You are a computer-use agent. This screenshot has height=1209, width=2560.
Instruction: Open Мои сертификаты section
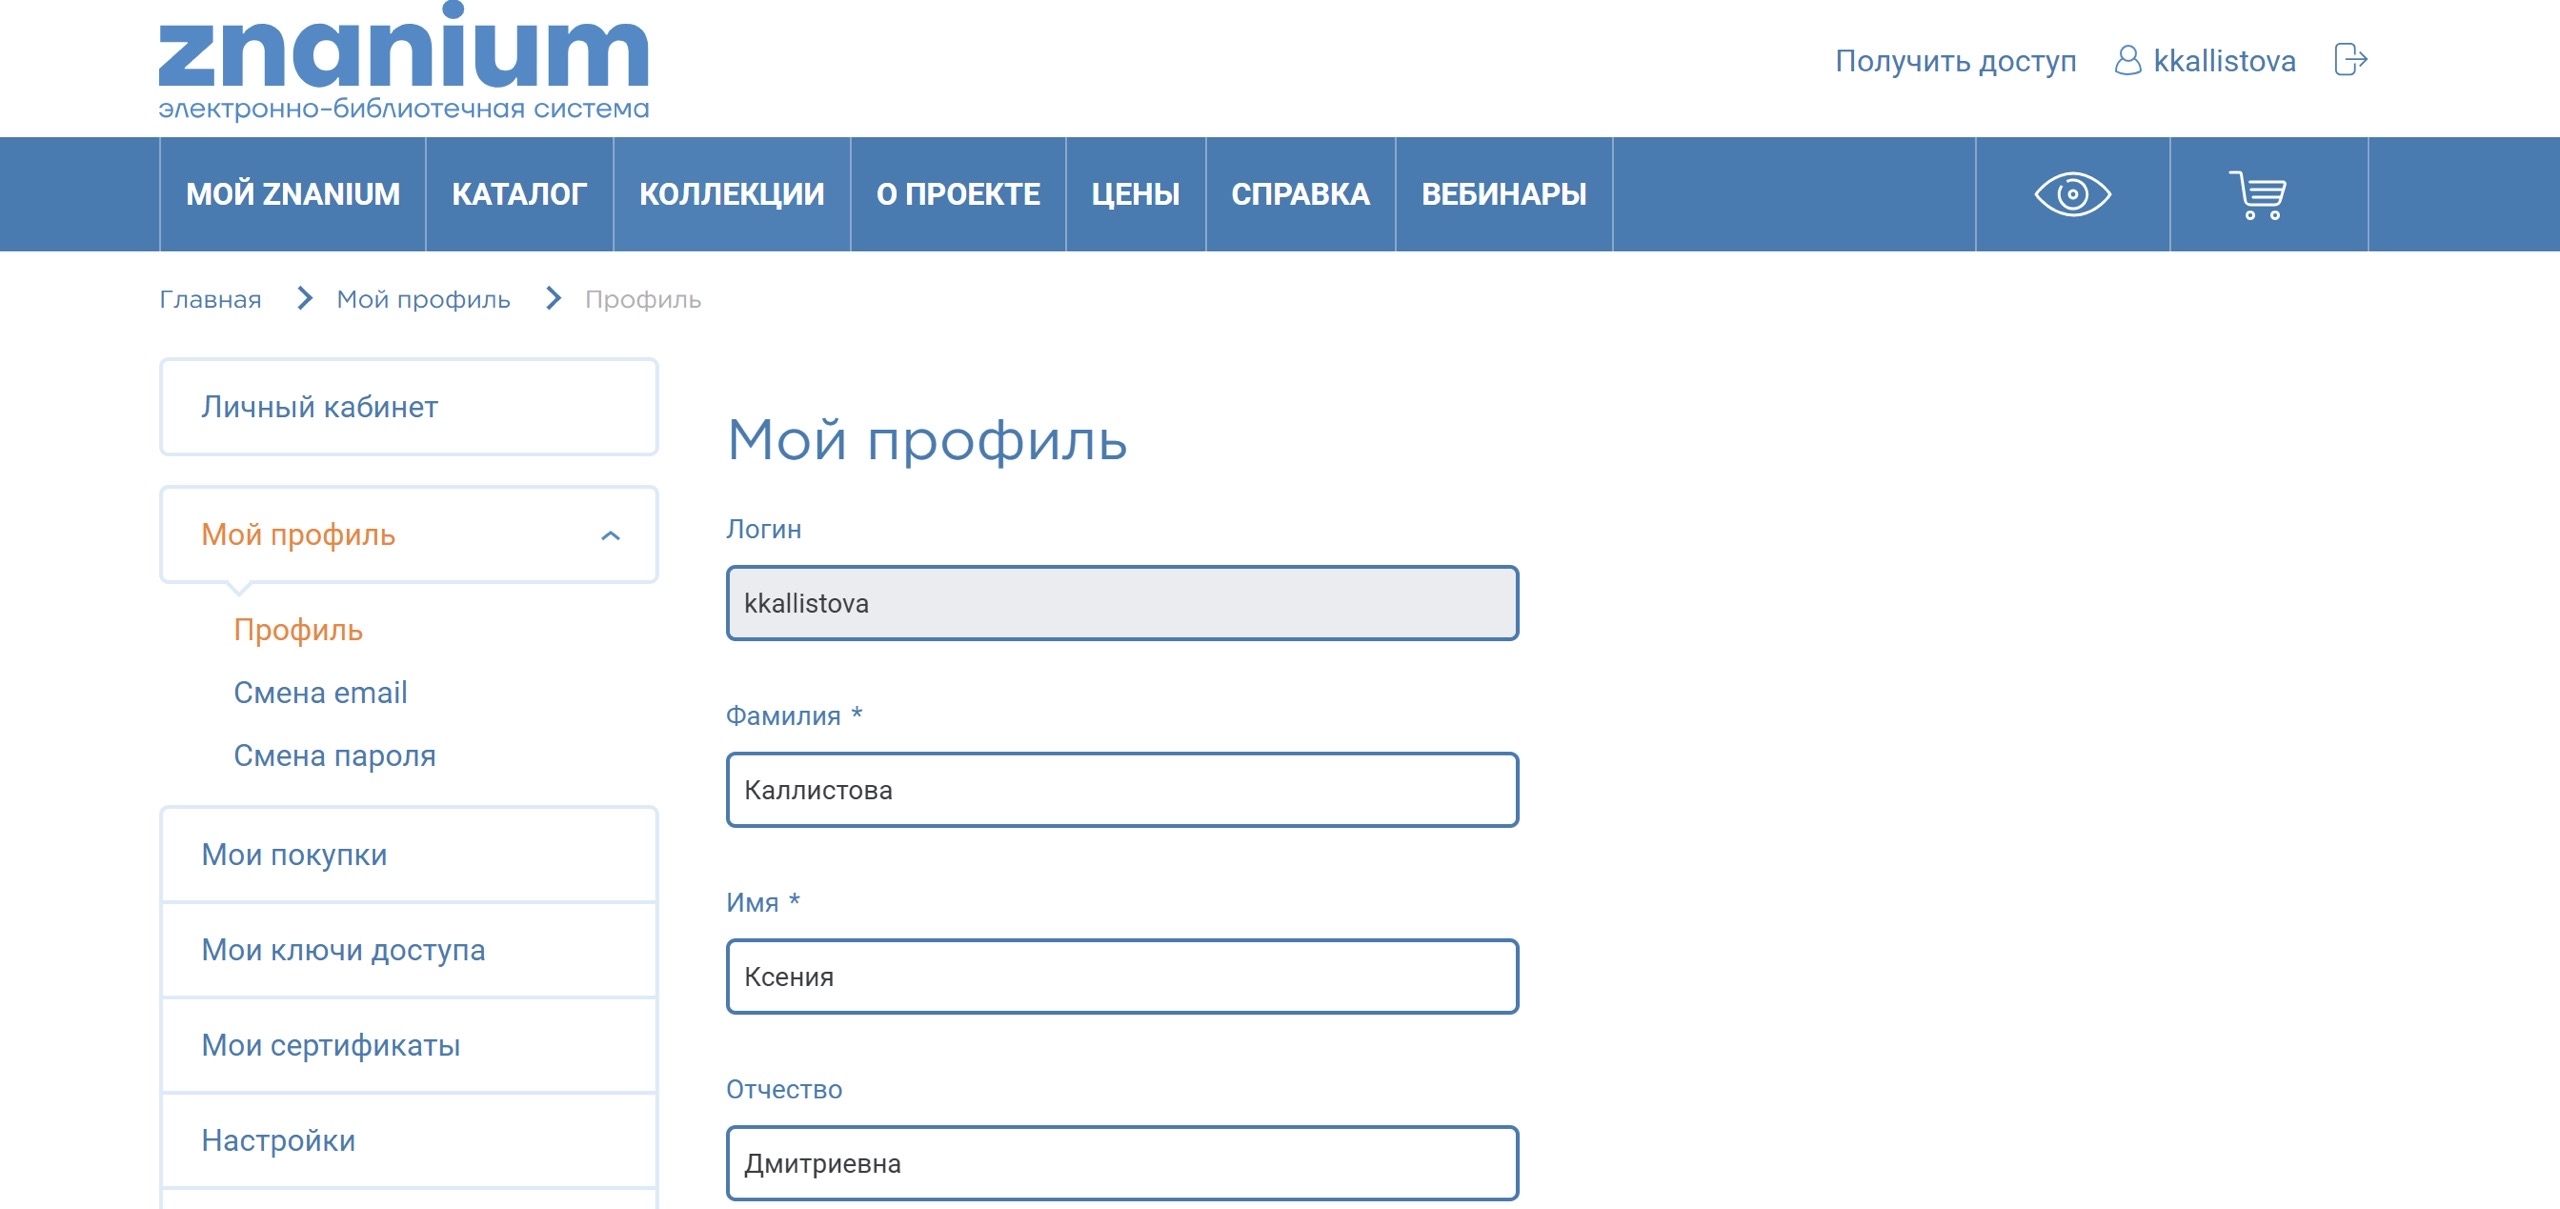pos(330,1044)
